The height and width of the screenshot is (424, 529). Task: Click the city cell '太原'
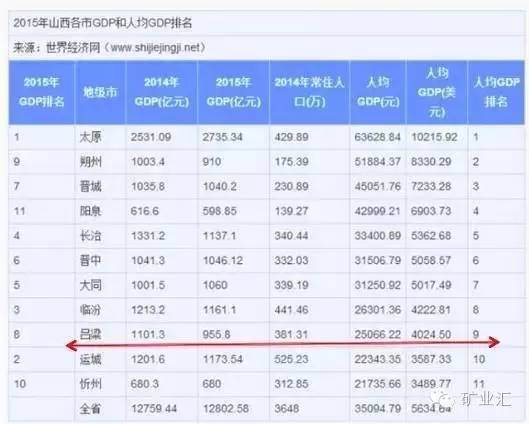(90, 137)
